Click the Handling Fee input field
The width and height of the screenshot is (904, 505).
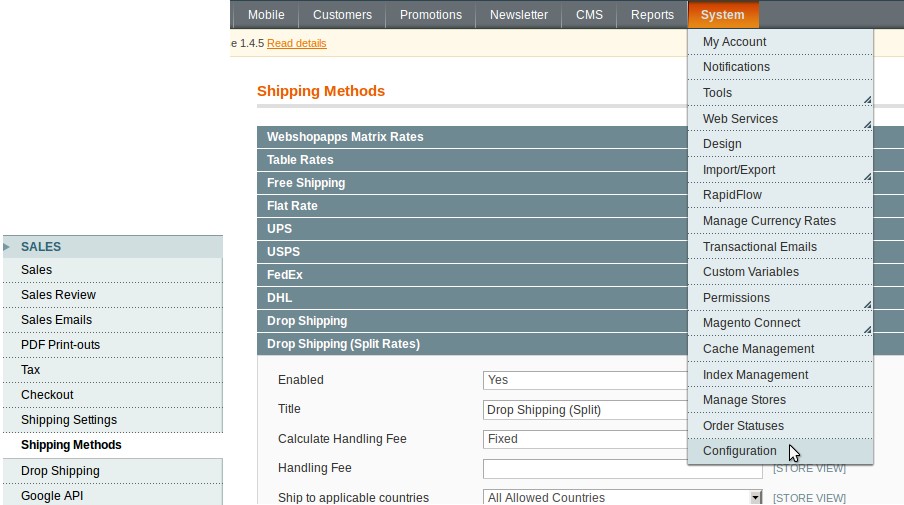point(623,469)
